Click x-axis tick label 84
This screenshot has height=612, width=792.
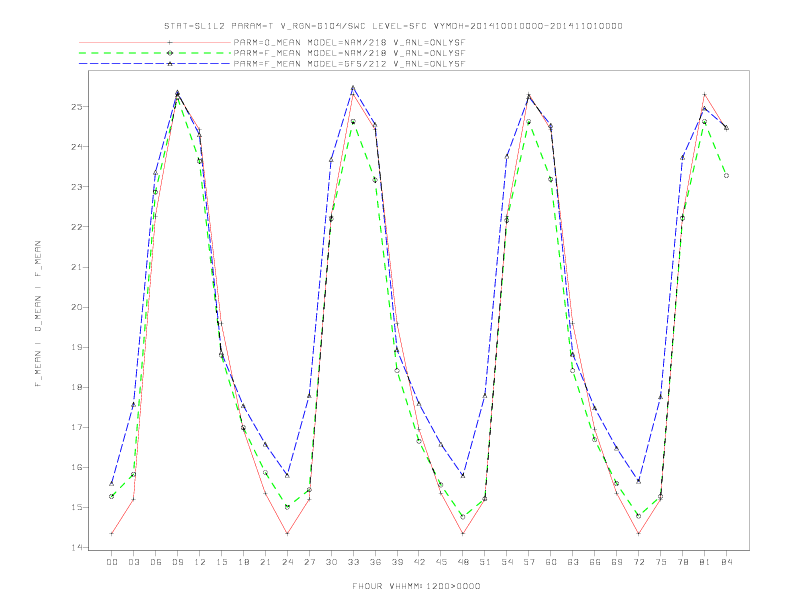pos(727,562)
